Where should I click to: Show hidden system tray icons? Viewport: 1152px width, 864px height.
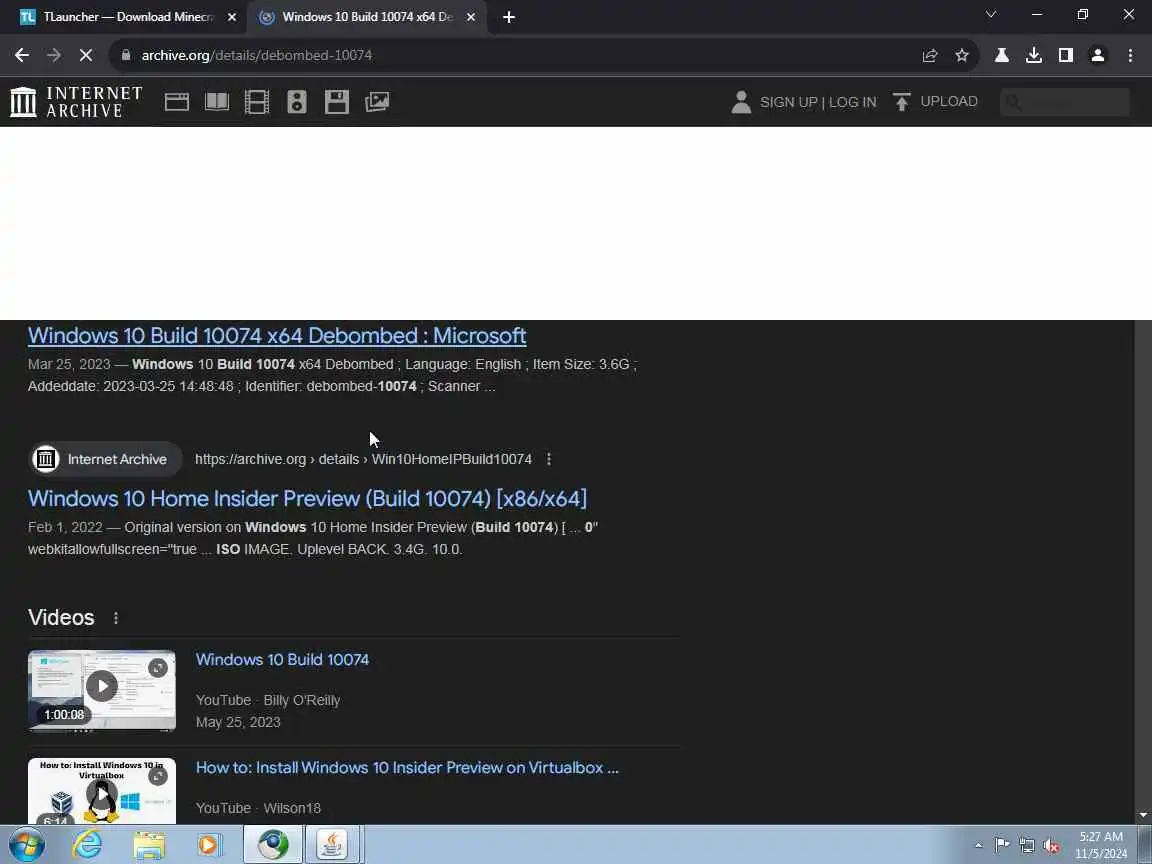click(978, 846)
